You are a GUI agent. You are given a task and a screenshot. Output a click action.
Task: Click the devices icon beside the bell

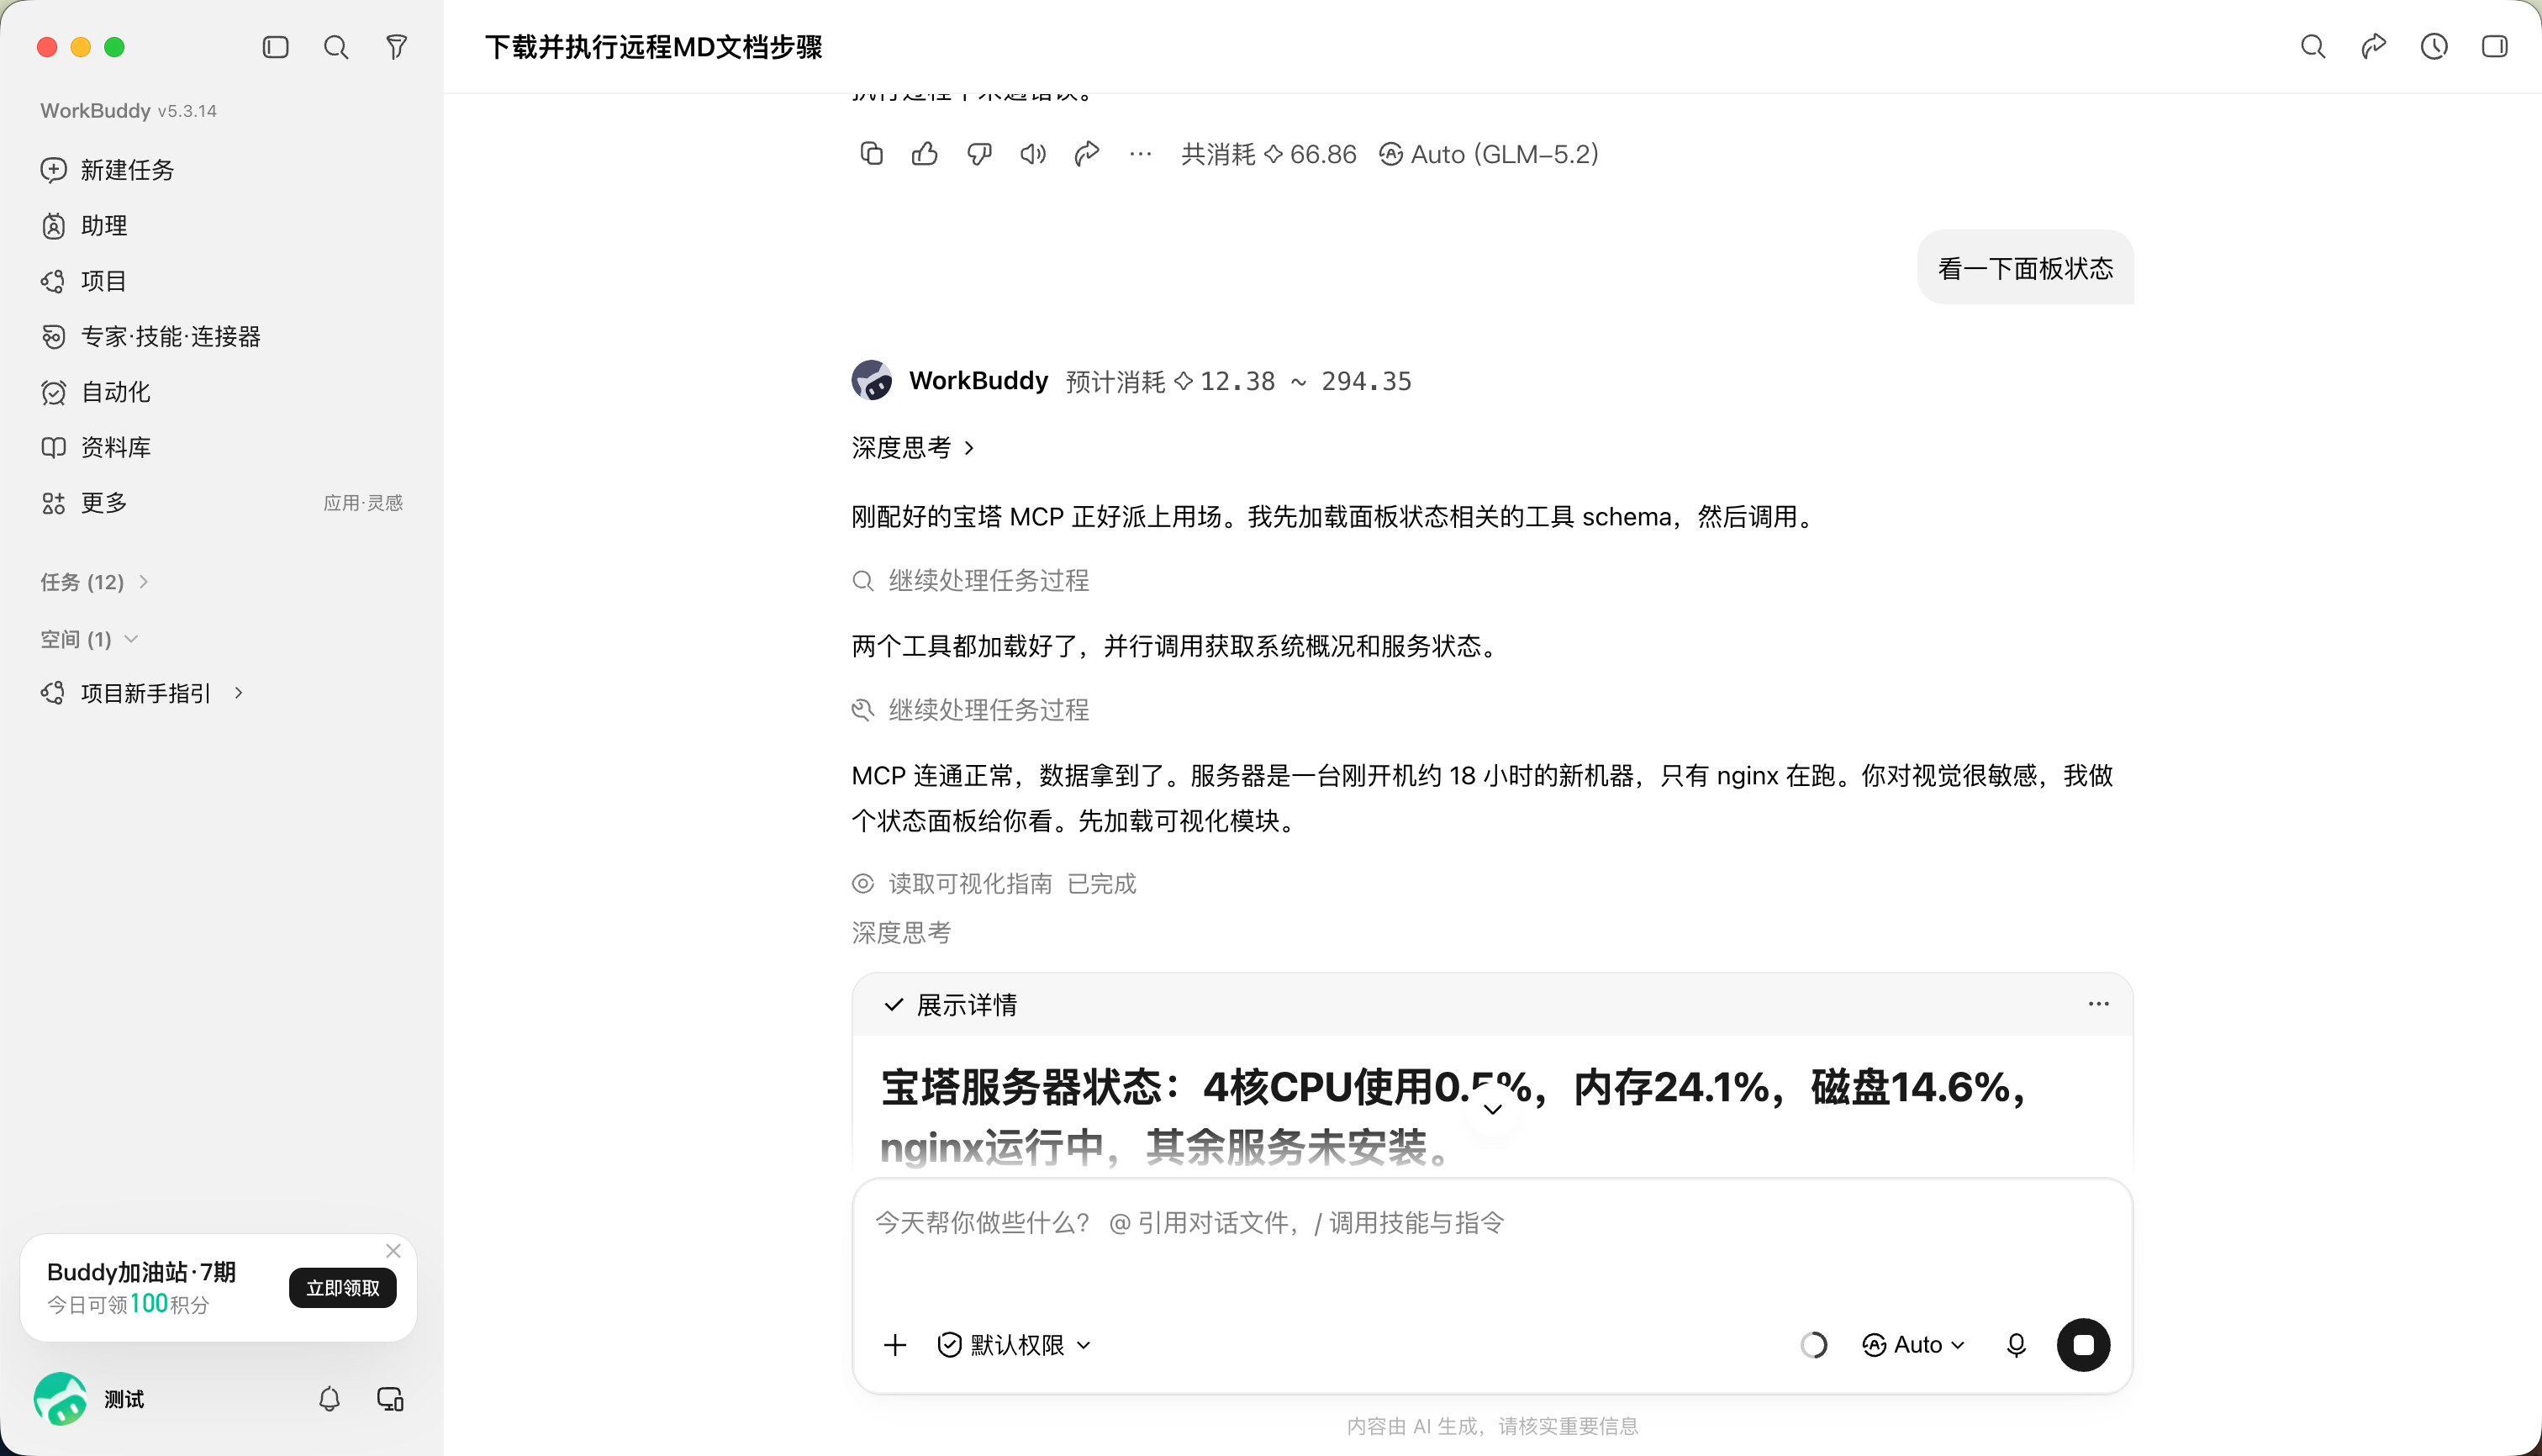click(390, 1399)
